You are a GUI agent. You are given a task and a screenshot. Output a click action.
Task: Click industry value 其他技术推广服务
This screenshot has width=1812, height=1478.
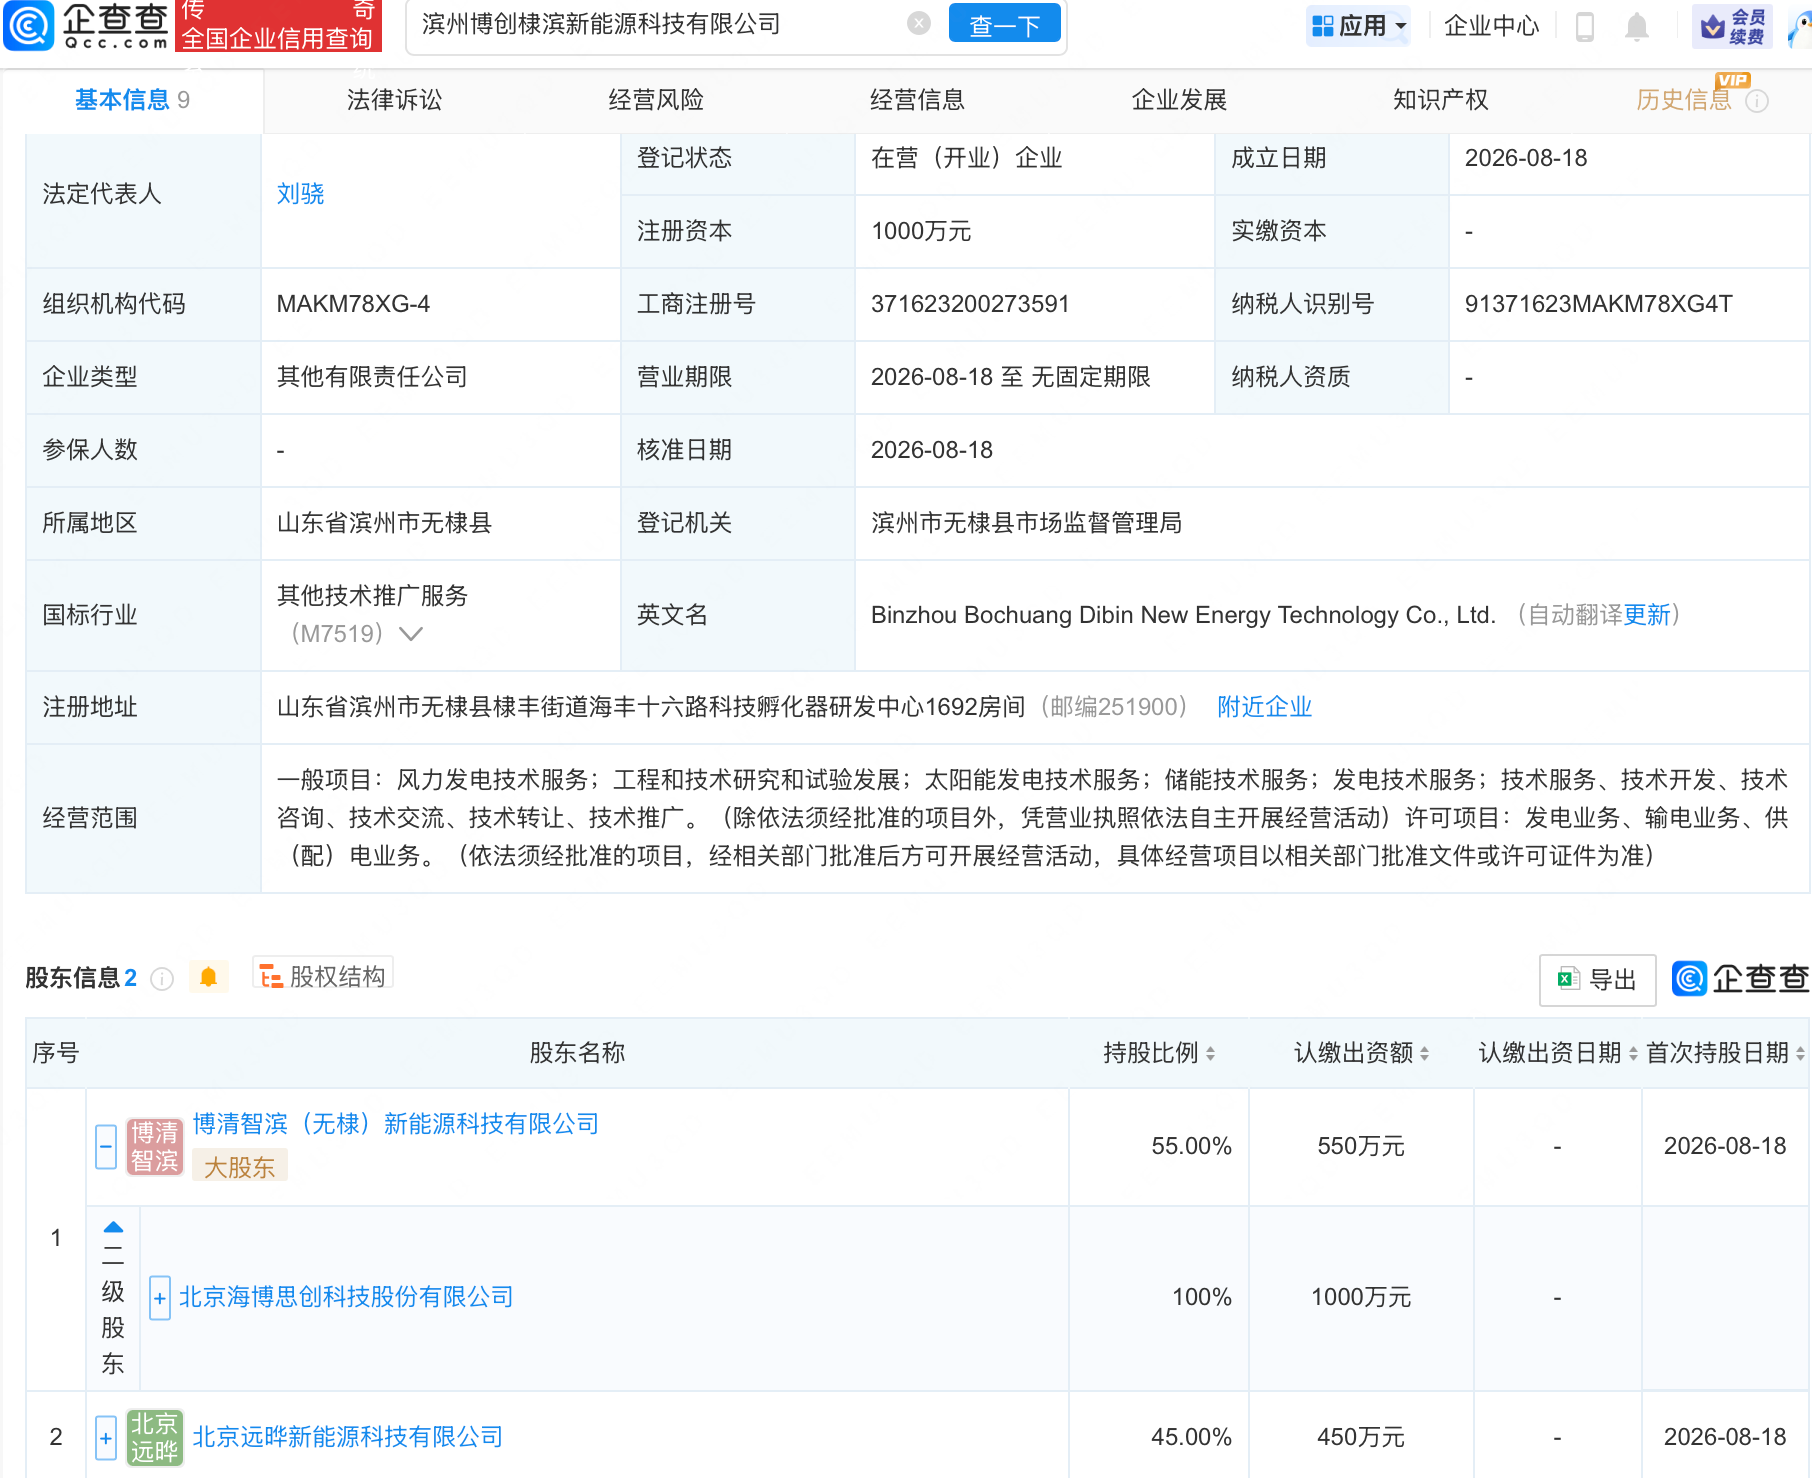pyautogui.click(x=372, y=596)
